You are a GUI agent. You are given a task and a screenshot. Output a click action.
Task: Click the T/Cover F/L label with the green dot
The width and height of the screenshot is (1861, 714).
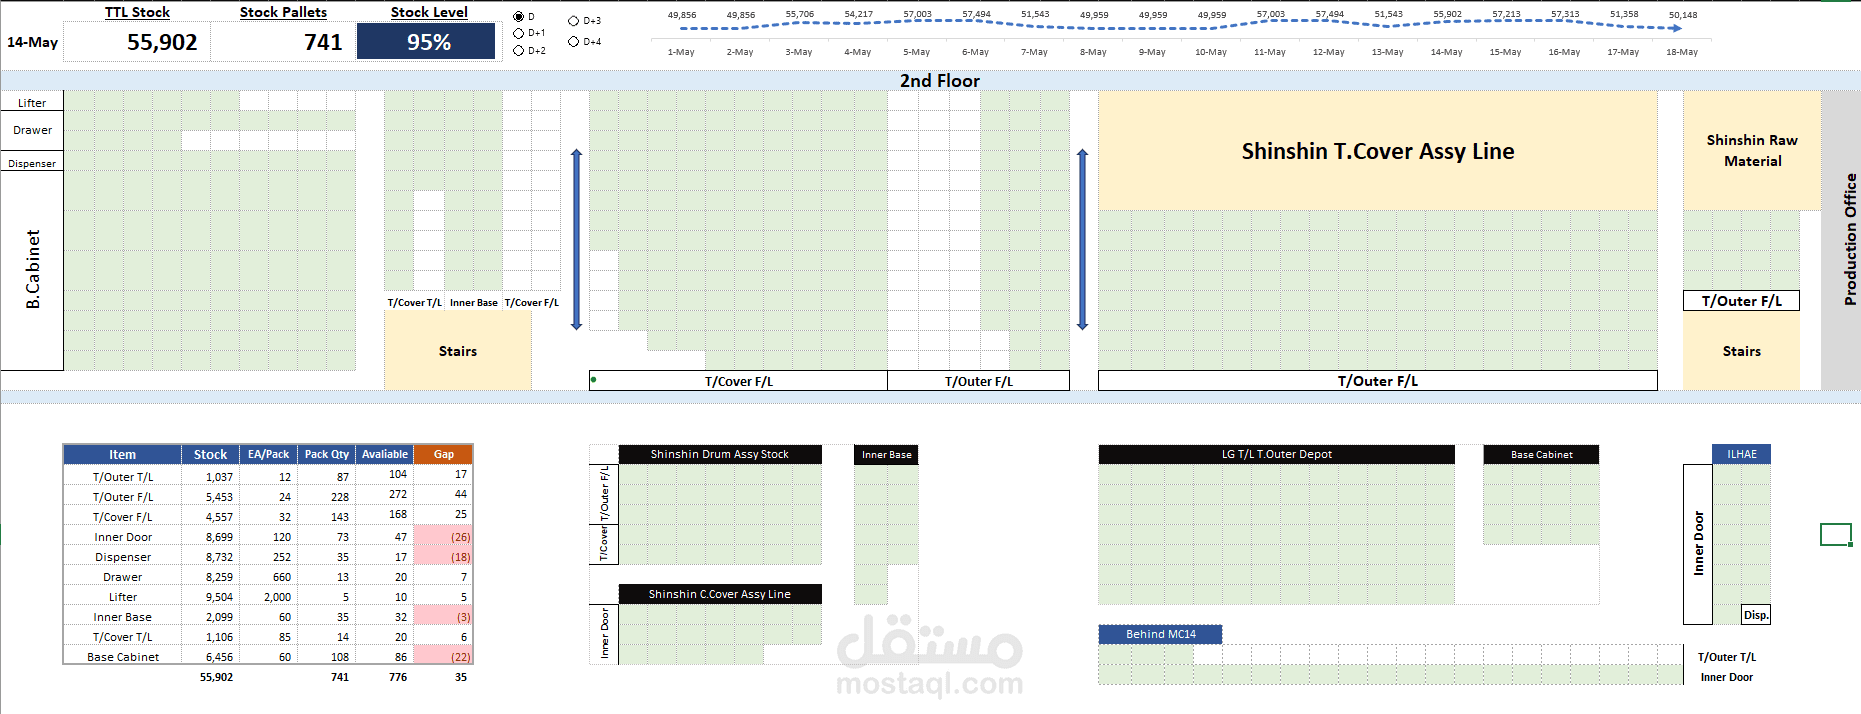[738, 381]
